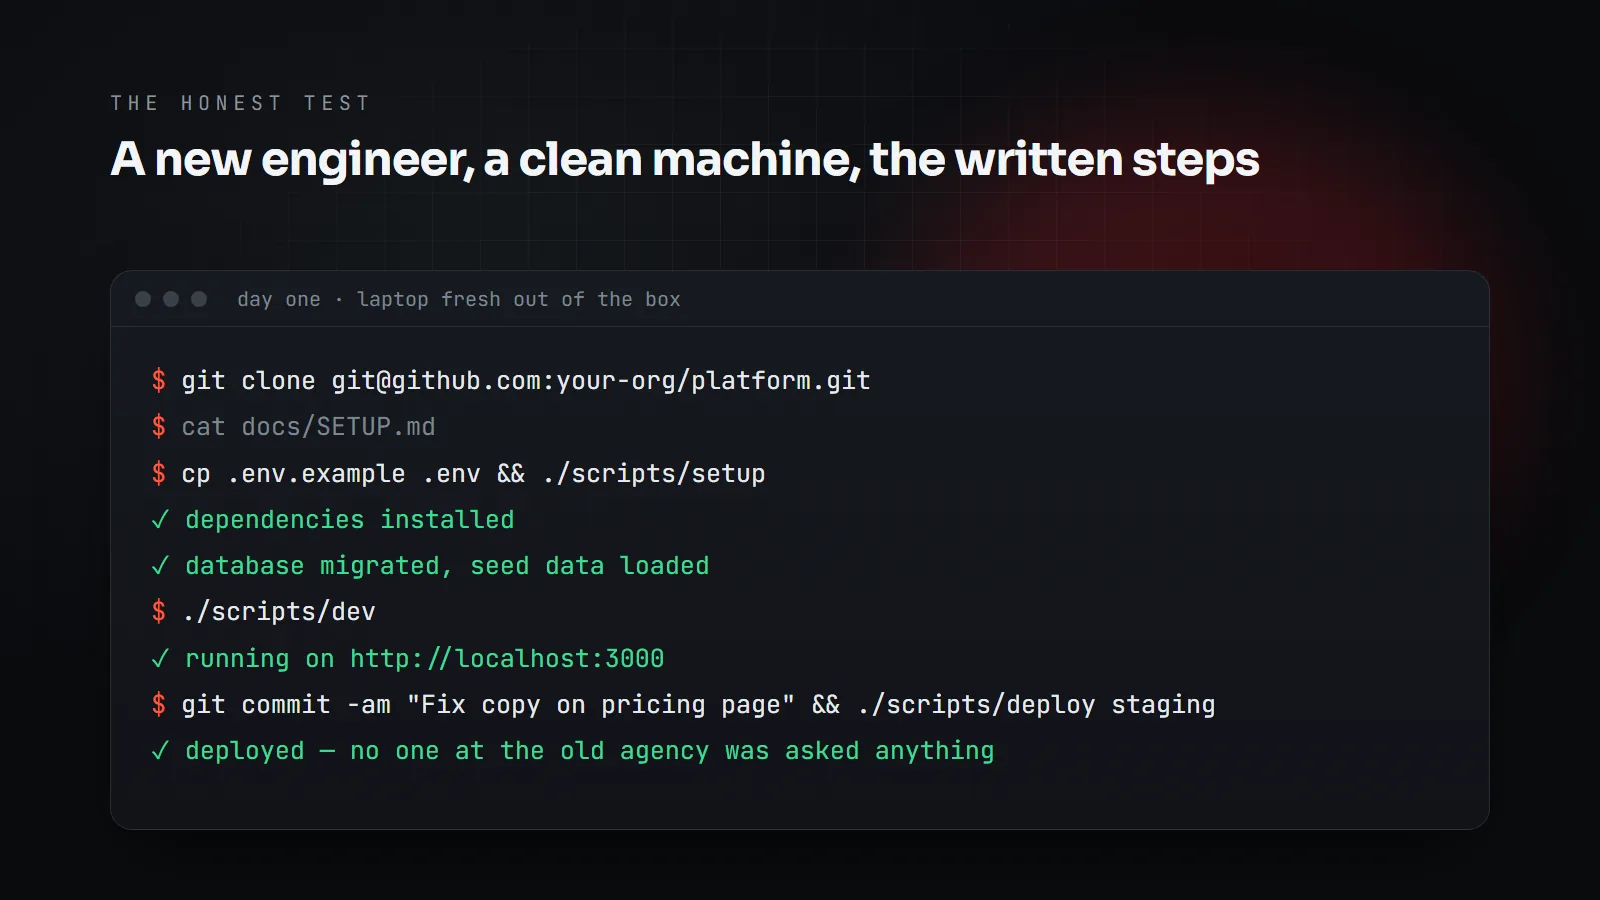Image resolution: width=1600 pixels, height=900 pixels.
Task: Click the 'cat docs/SETUP.md' command
Action: tap(308, 427)
